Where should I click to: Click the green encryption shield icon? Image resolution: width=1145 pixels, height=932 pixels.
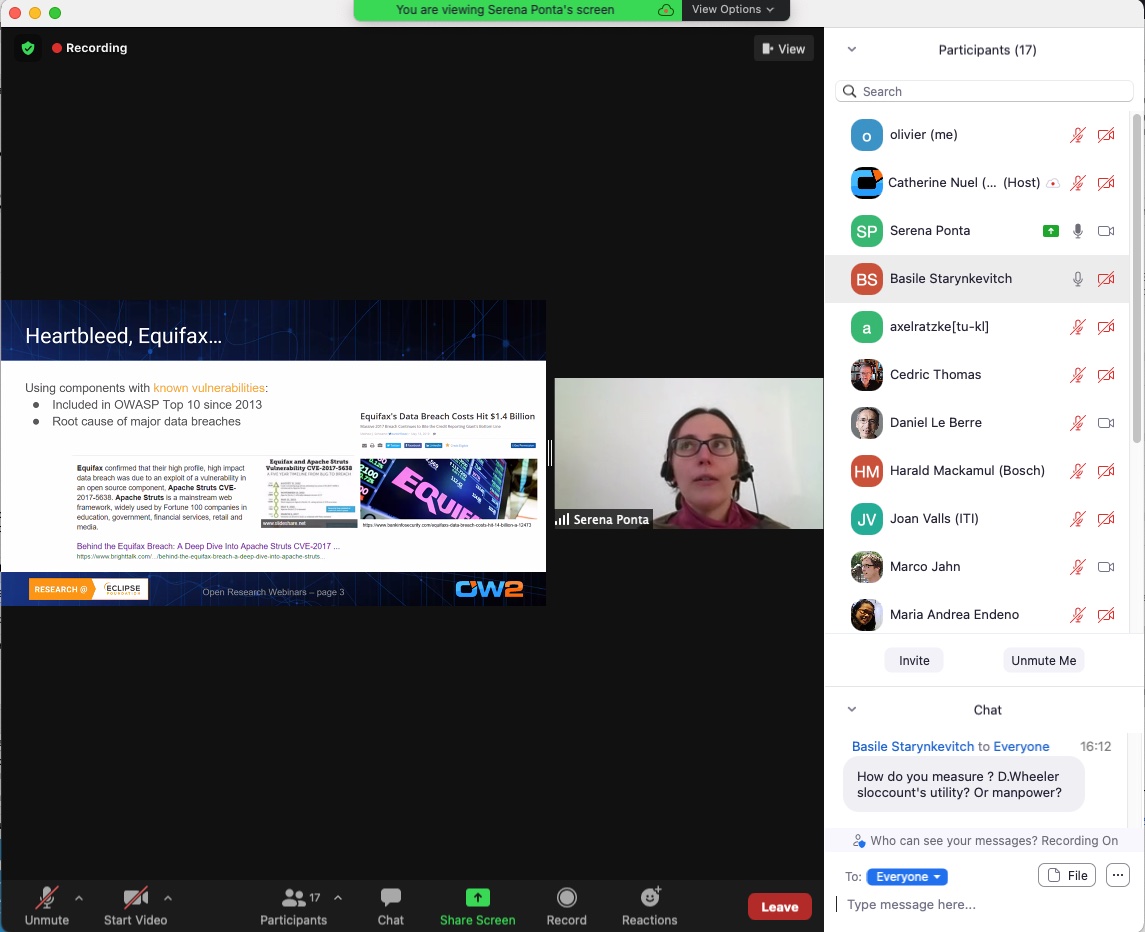pyautogui.click(x=28, y=48)
